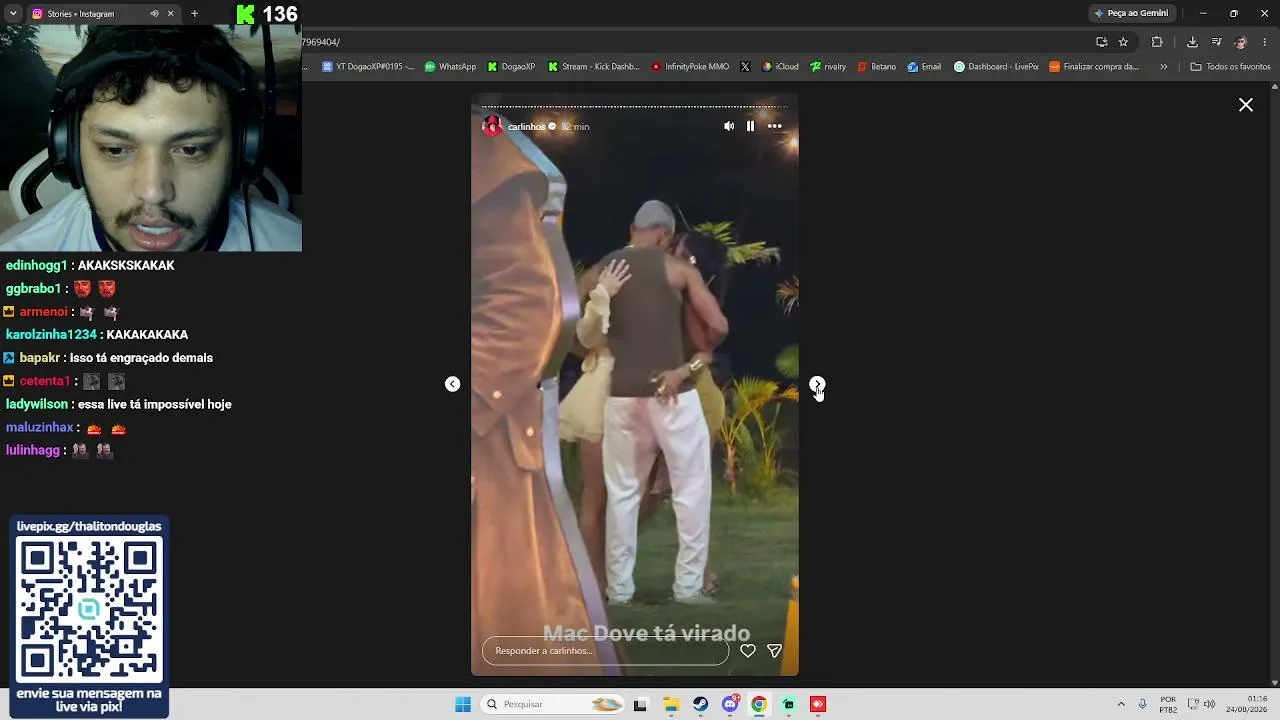
Task: Open the browser extensions puzzle icon
Action: click(1157, 42)
